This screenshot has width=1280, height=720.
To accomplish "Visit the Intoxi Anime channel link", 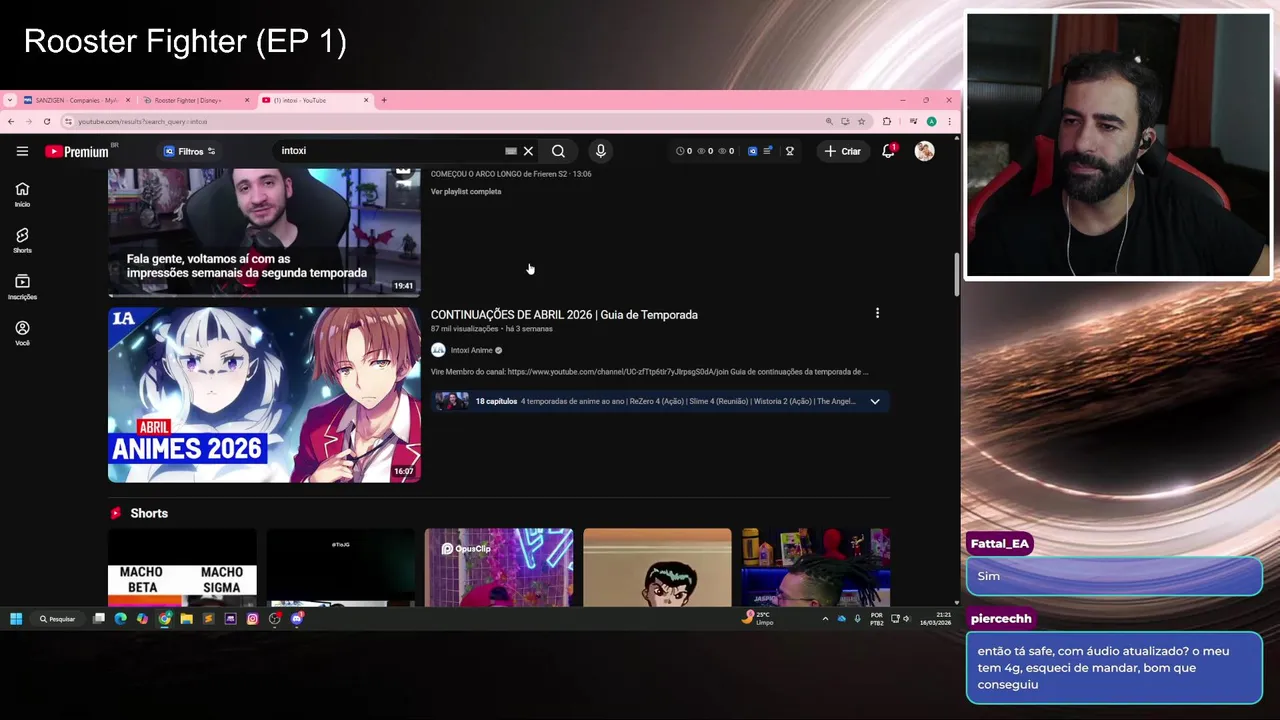I will pyautogui.click(x=471, y=350).
